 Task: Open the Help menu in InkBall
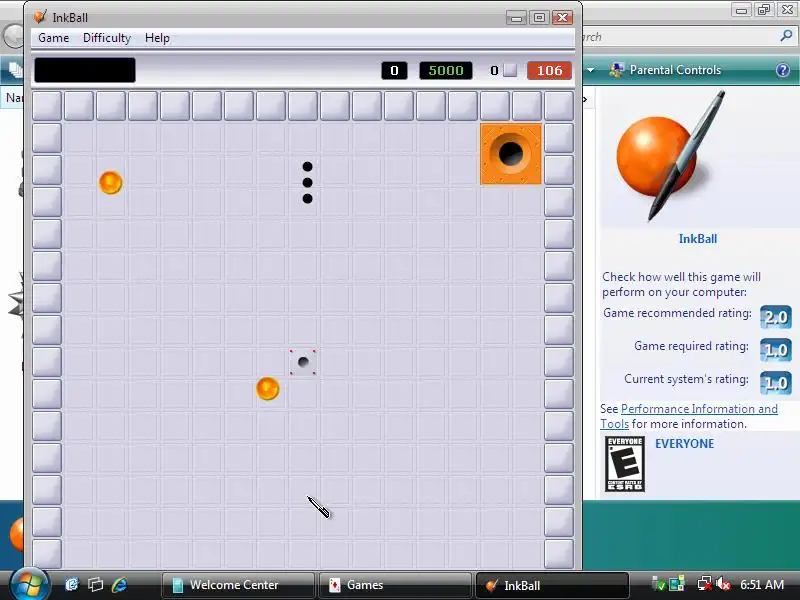tap(157, 38)
